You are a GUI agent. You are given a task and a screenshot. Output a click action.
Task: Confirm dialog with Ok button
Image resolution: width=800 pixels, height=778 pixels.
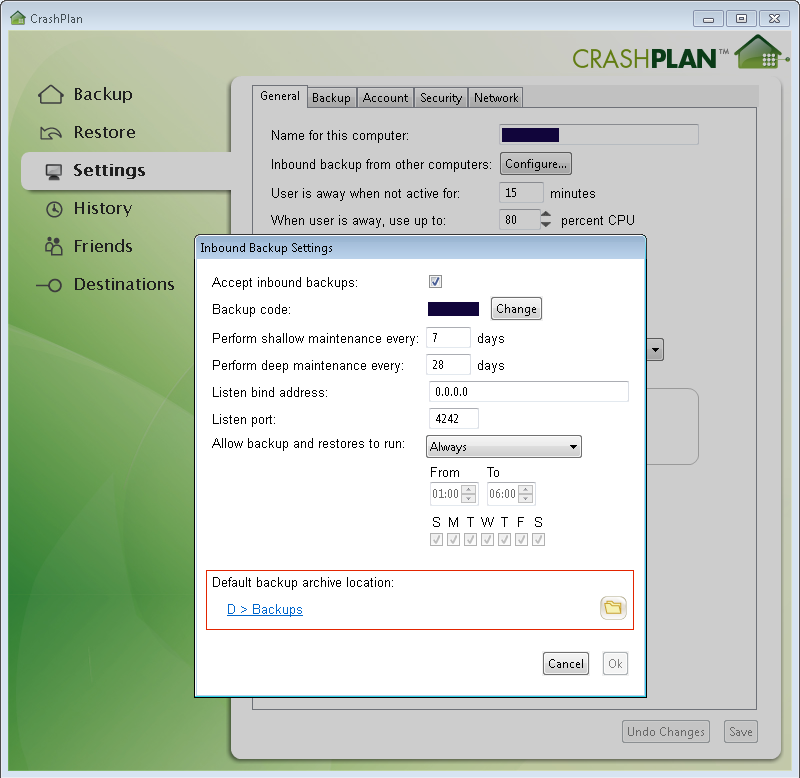[x=615, y=664]
